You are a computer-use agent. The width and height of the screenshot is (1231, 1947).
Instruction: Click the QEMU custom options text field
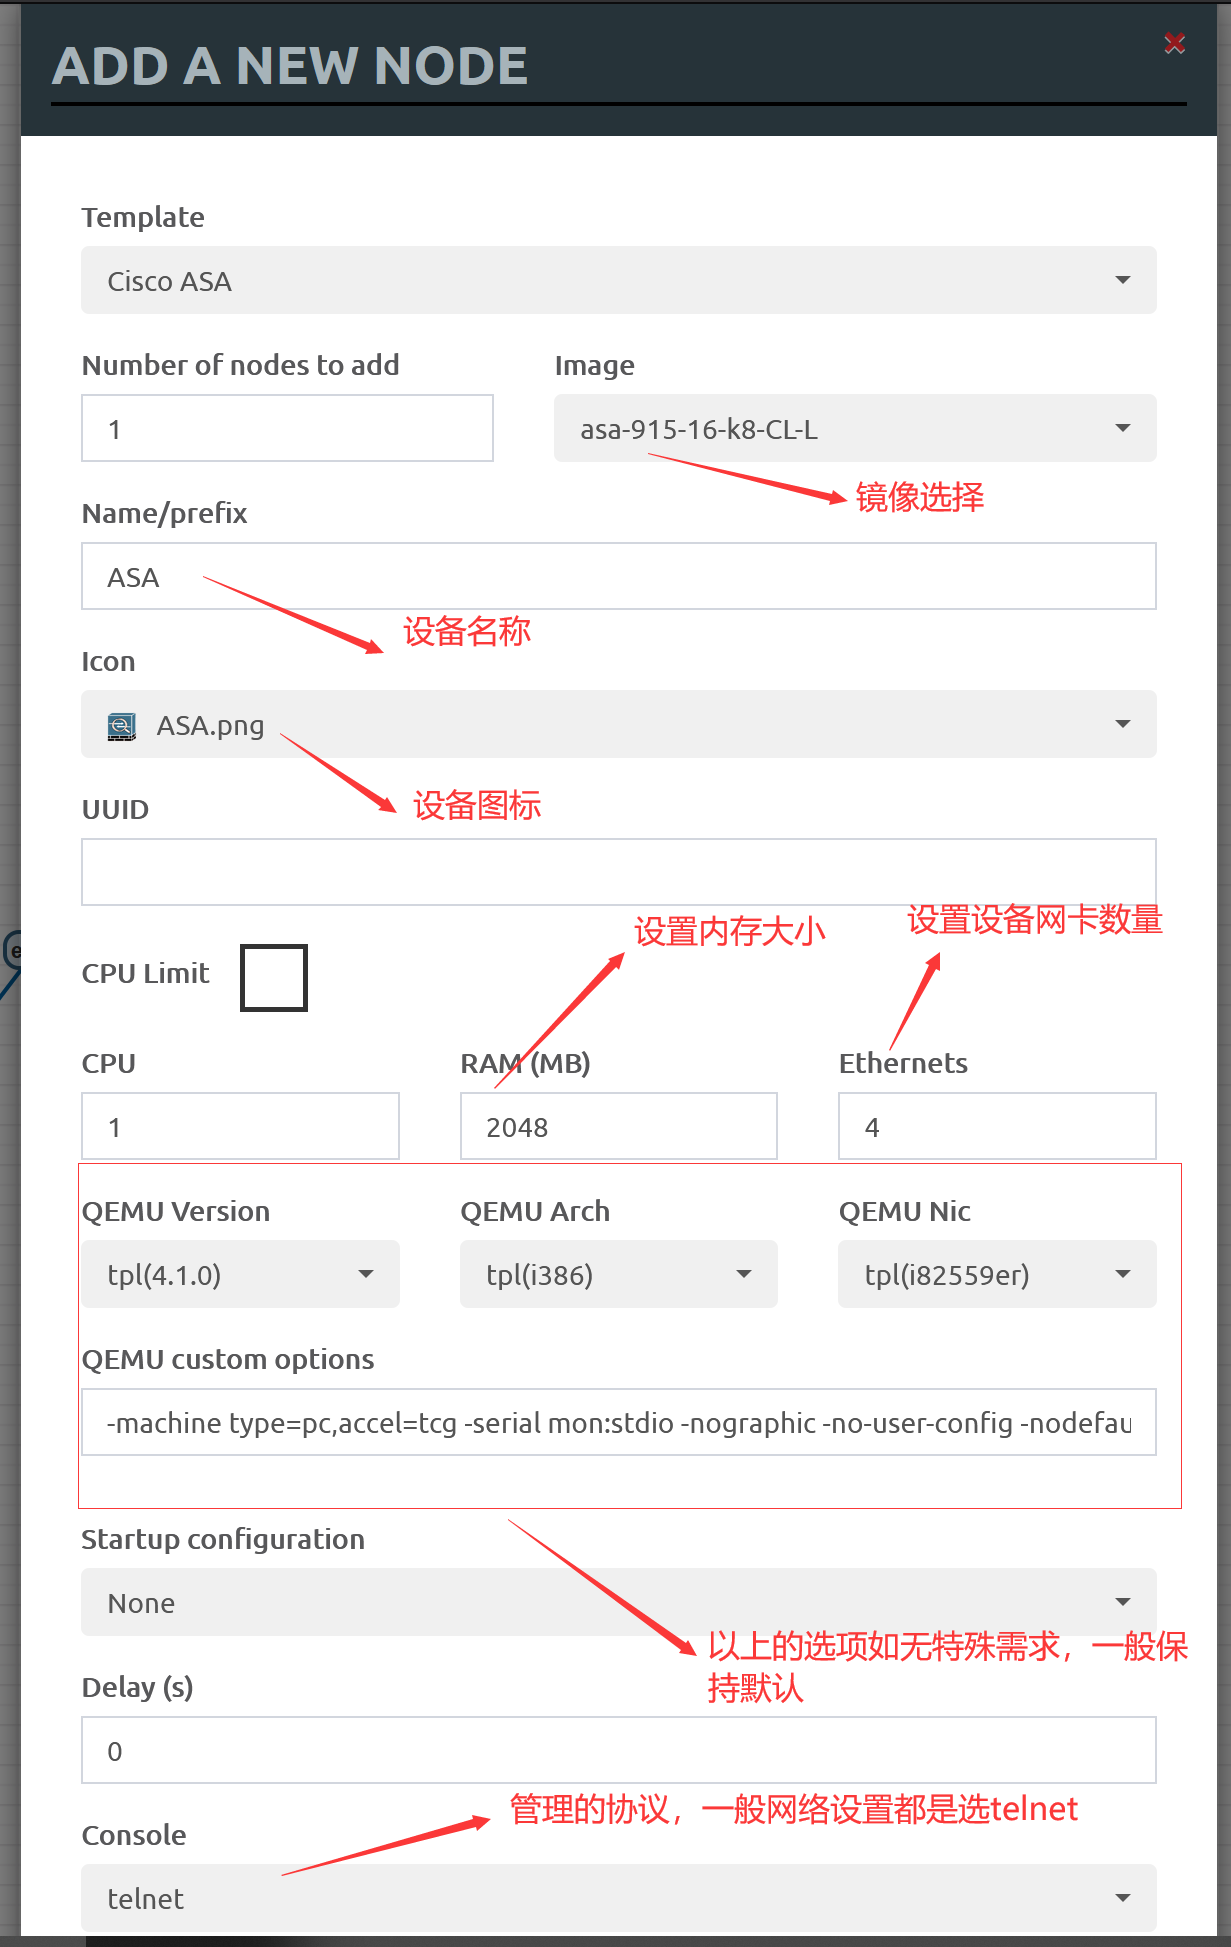point(618,1422)
